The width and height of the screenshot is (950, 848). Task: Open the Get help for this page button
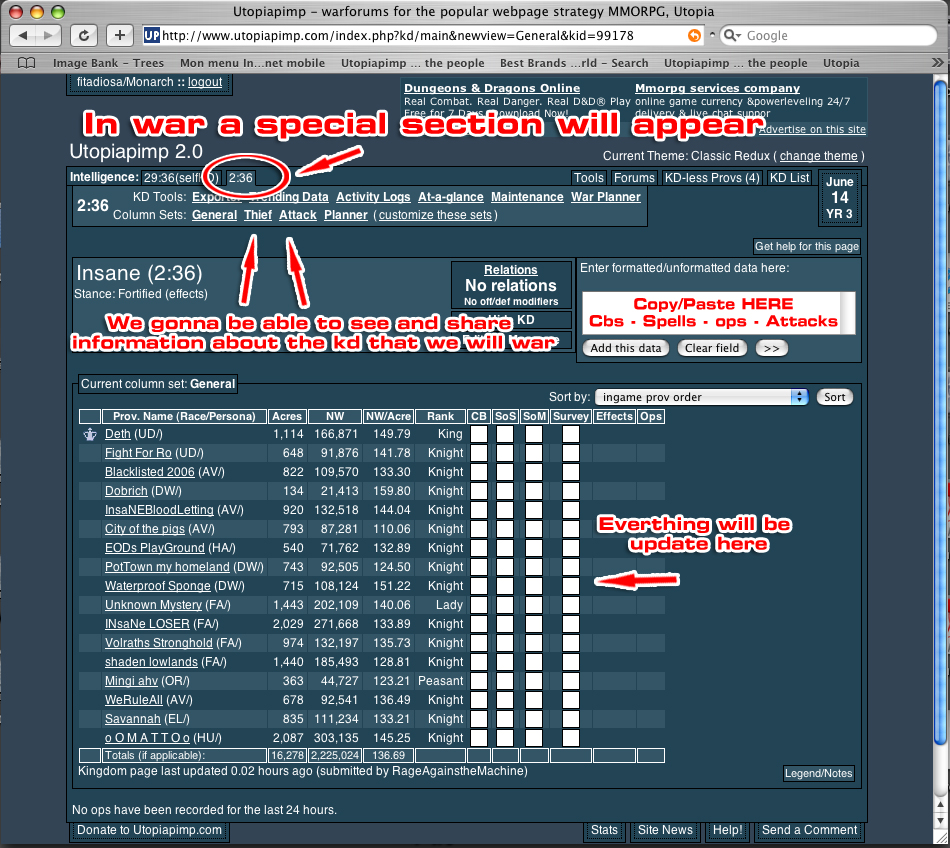point(806,247)
